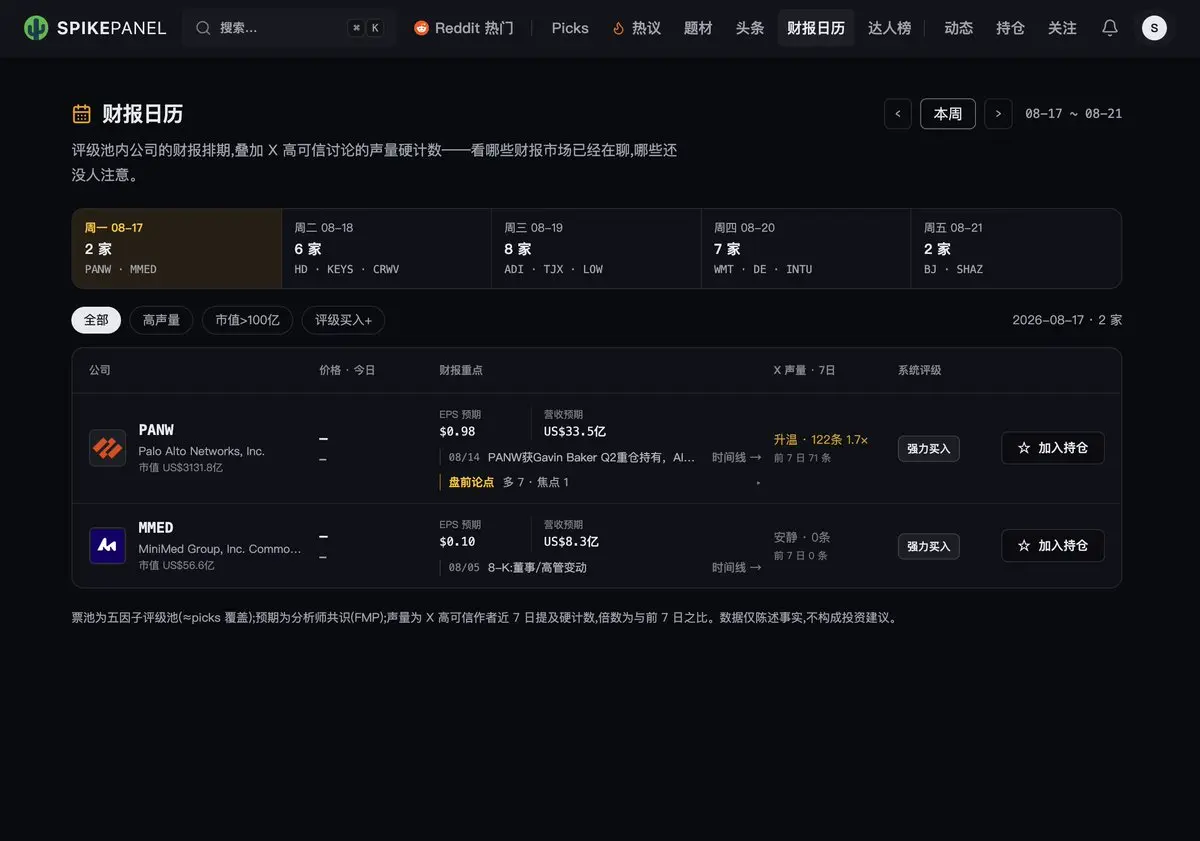Open the Picks section
This screenshot has height=841, width=1200.
point(570,28)
